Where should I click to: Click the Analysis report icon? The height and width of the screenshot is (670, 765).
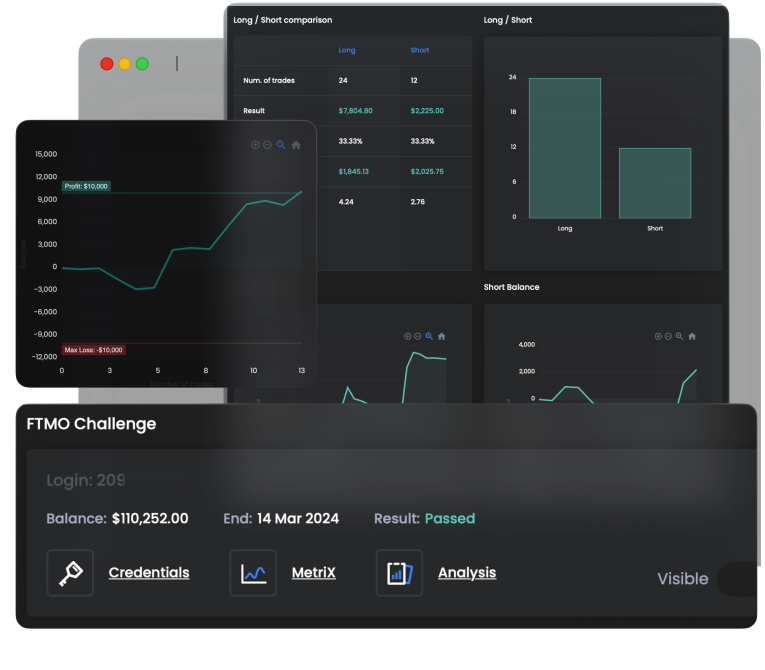[399, 573]
